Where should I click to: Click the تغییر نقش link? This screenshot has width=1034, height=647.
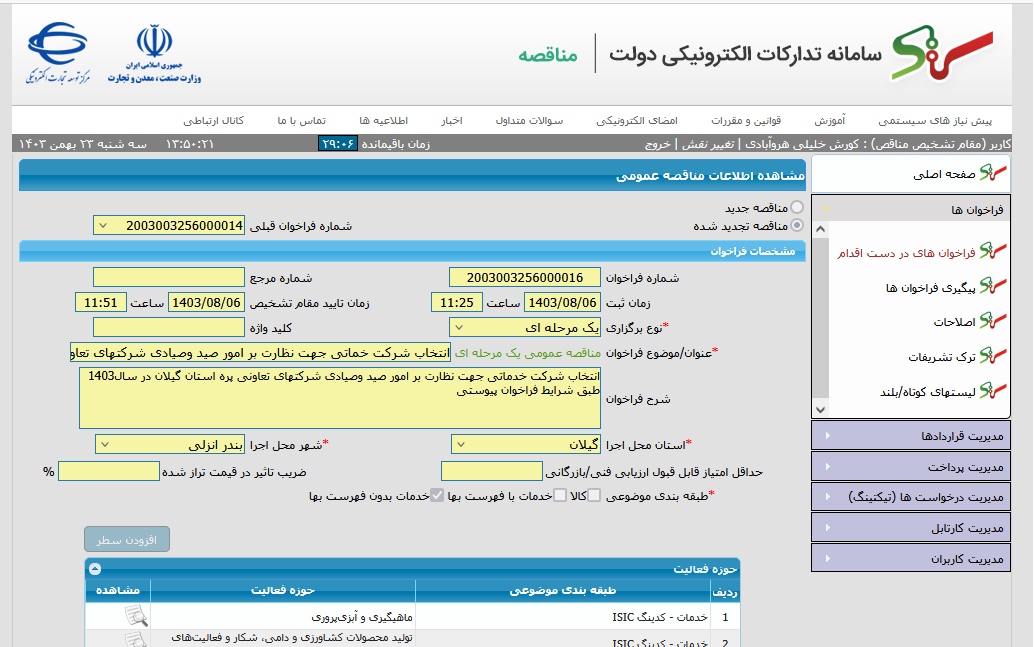coord(708,144)
